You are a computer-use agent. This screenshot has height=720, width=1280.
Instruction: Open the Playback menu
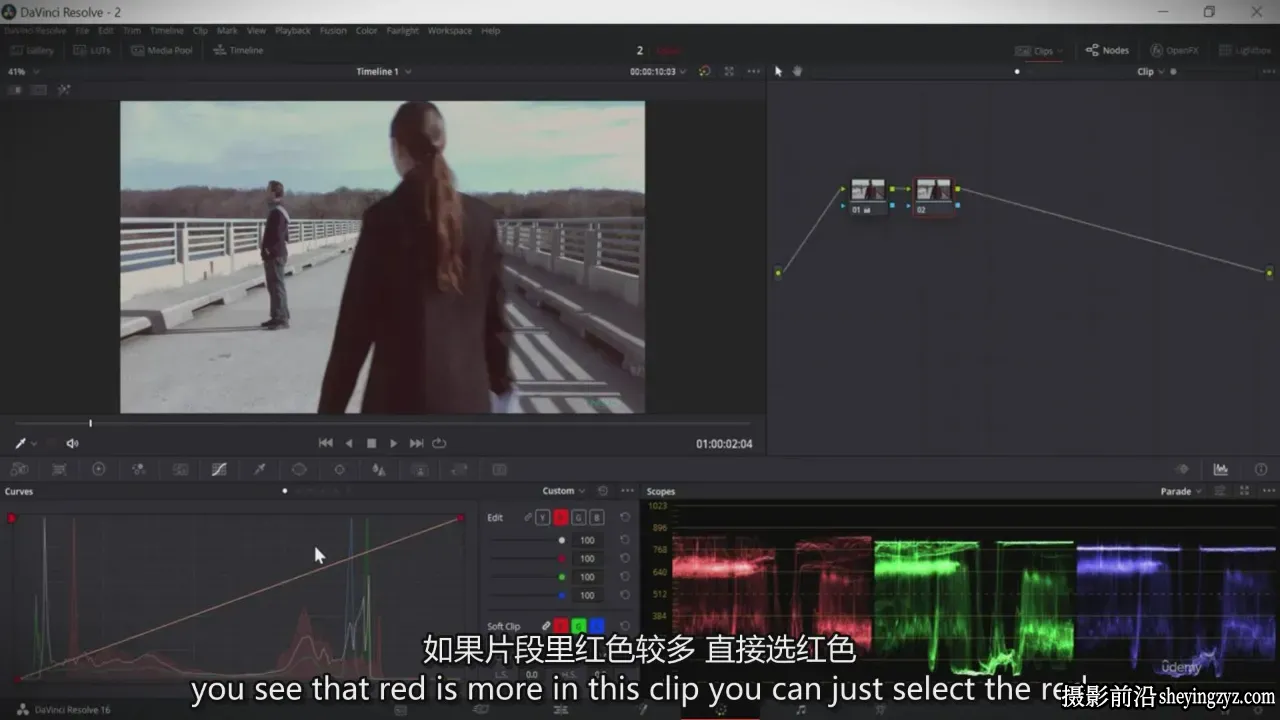tap(293, 31)
